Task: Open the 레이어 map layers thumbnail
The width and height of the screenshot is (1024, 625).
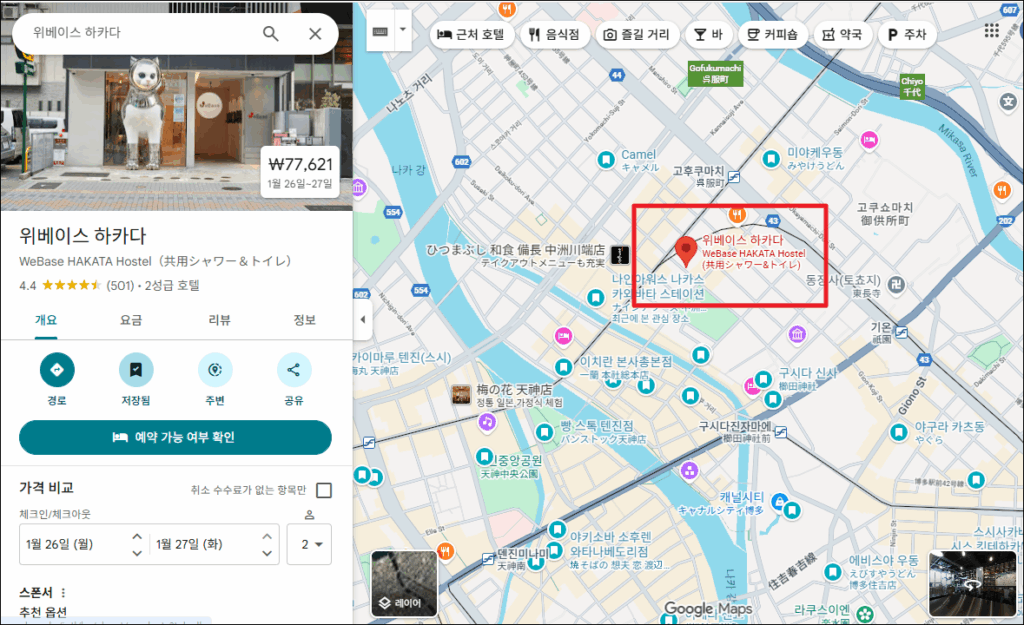Action: 404,583
